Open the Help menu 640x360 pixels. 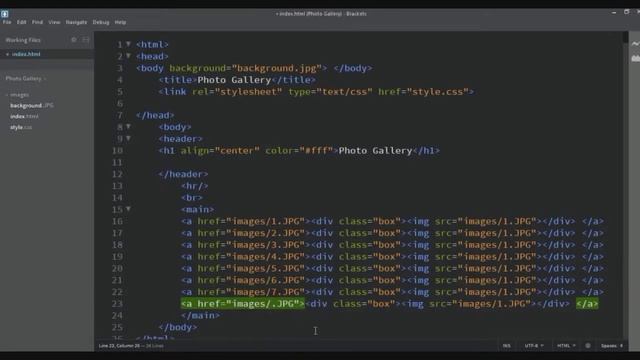coord(120,22)
